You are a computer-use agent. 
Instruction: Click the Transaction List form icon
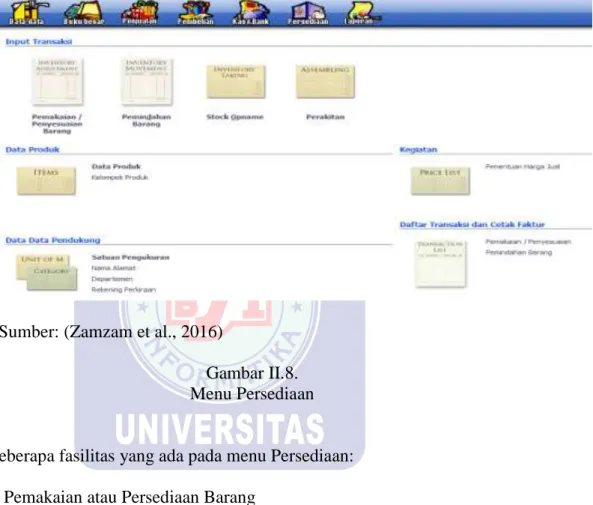coord(440,264)
